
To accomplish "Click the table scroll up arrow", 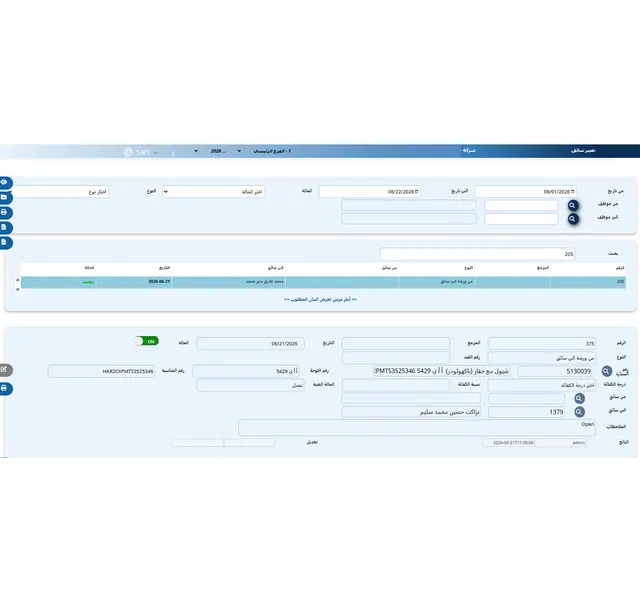I will 18,280.
